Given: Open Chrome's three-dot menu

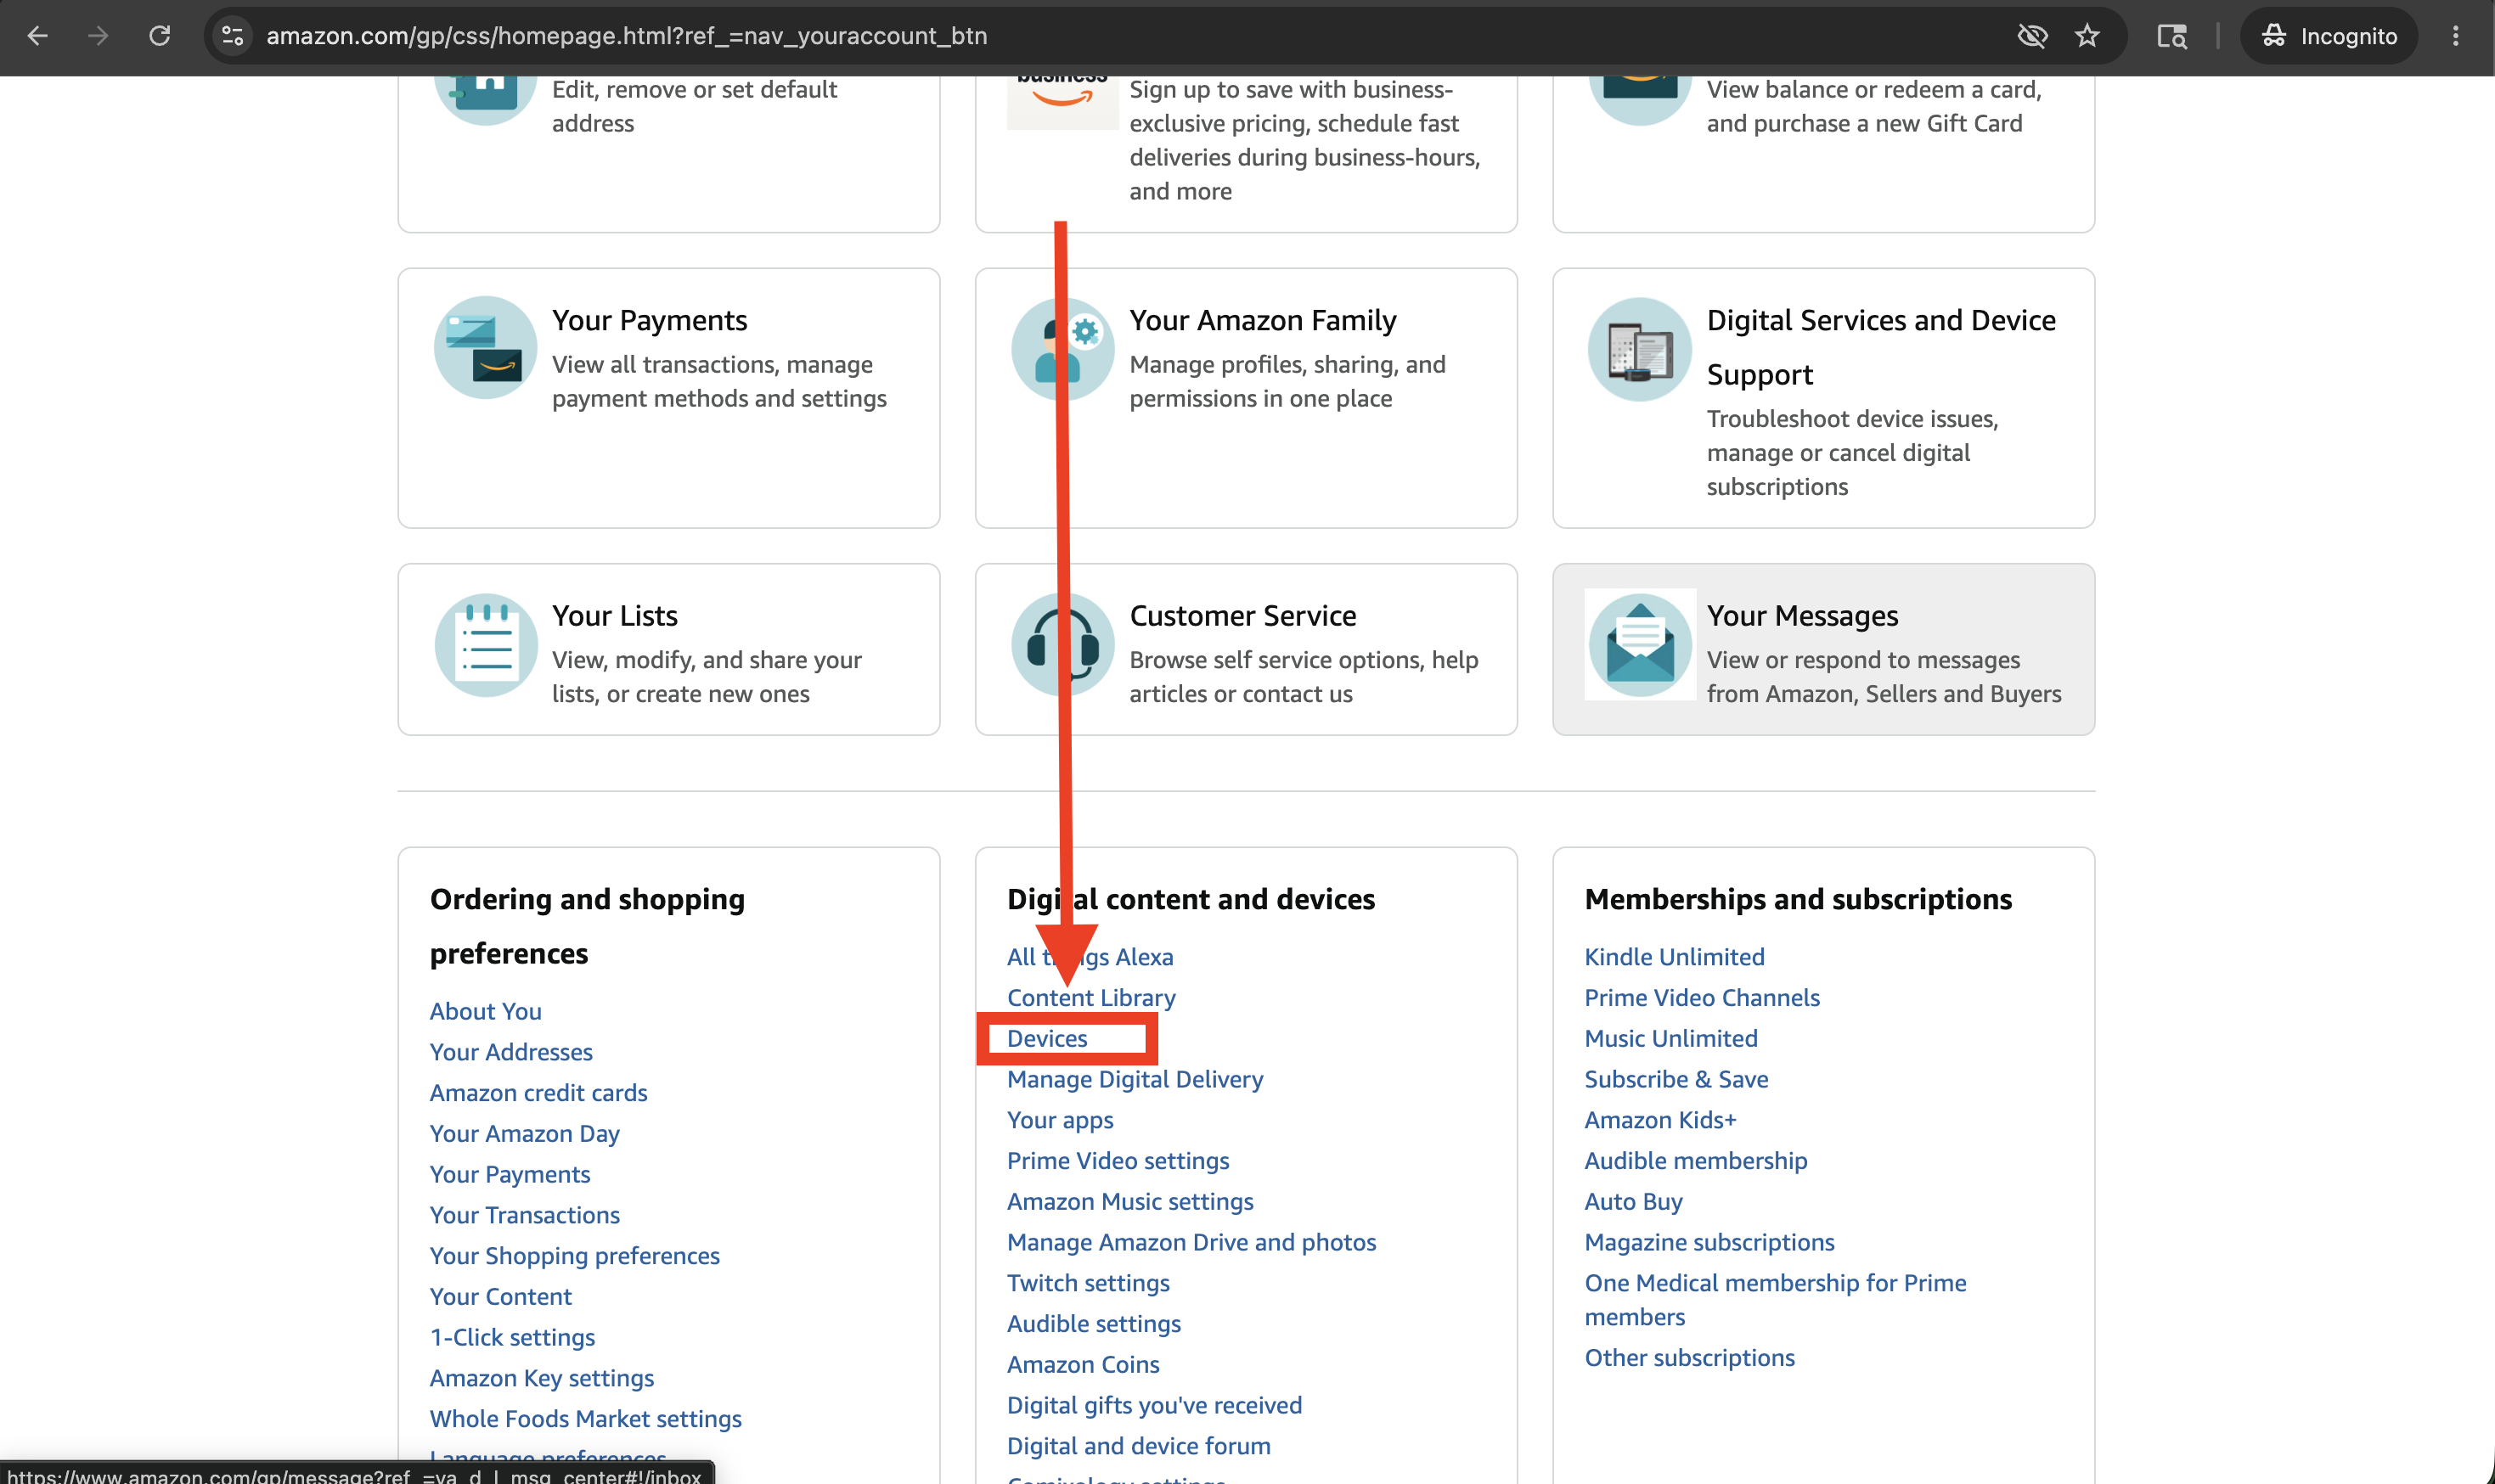Looking at the screenshot, I should click(2455, 36).
